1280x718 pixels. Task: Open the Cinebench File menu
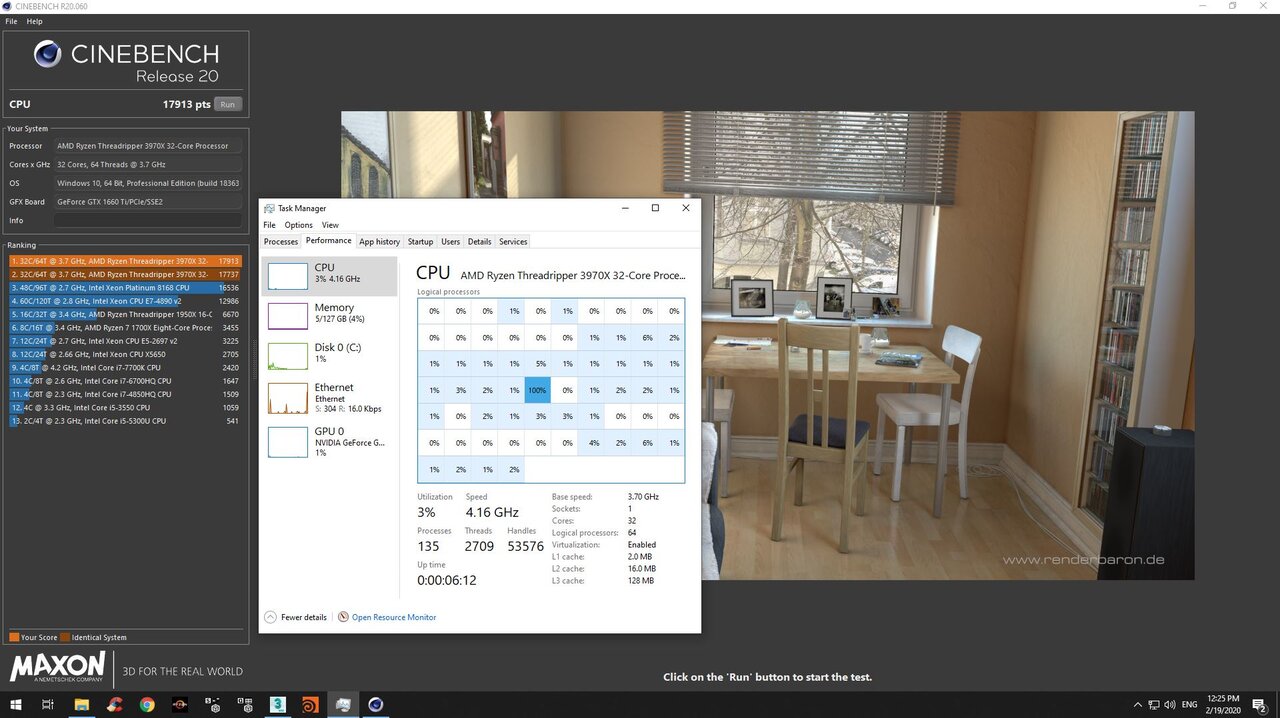tap(11, 21)
